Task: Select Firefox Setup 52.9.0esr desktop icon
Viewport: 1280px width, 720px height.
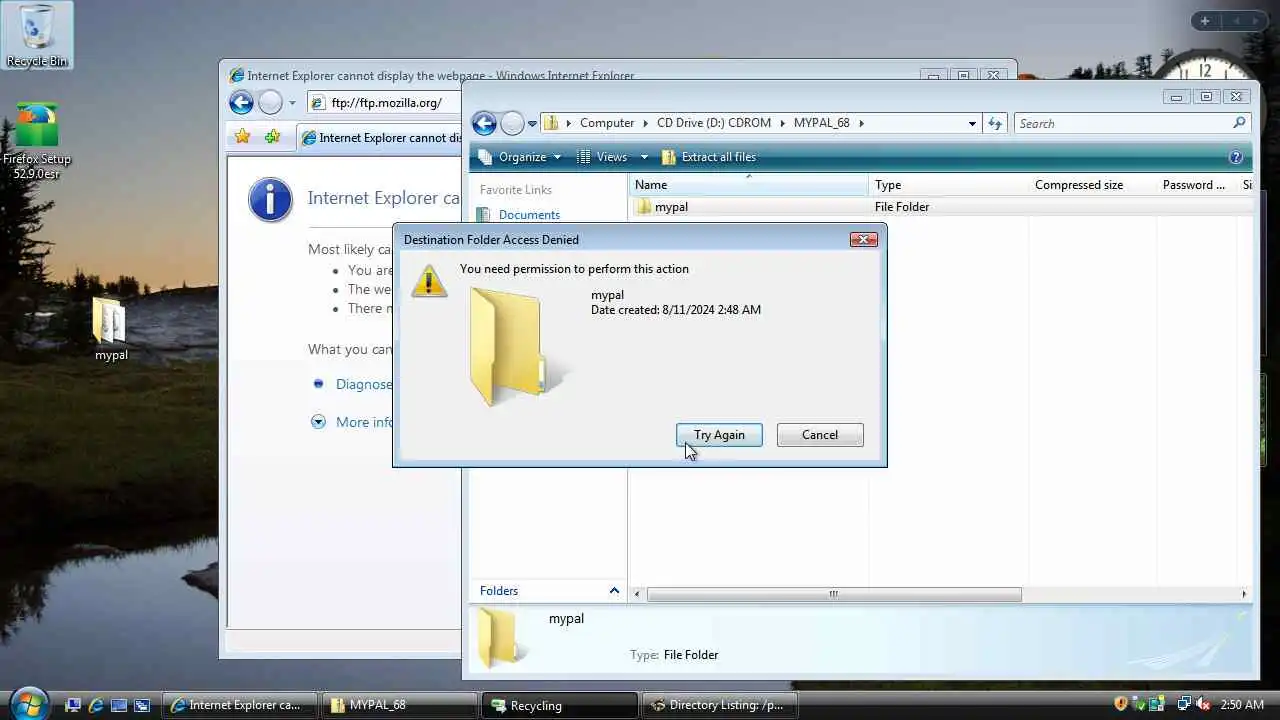Action: pos(37,141)
